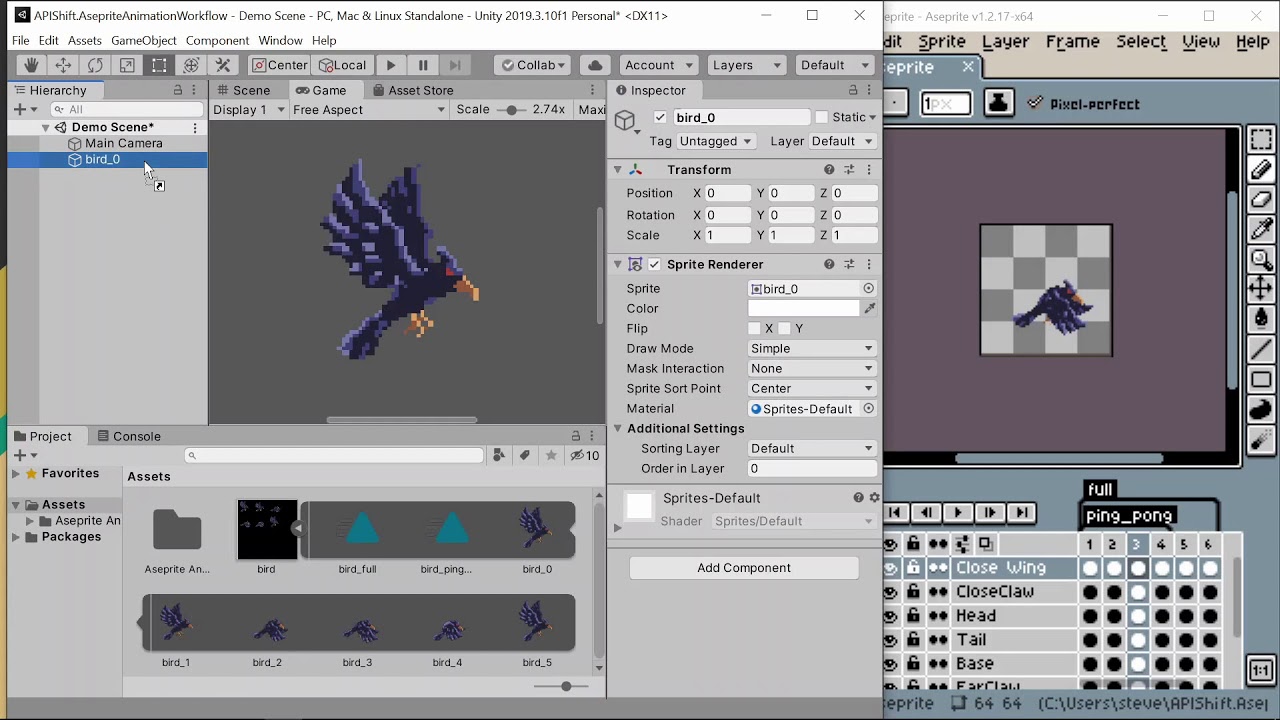Screen dimensions: 1280x720
Task: Toggle Center pivot button
Action: point(279,65)
